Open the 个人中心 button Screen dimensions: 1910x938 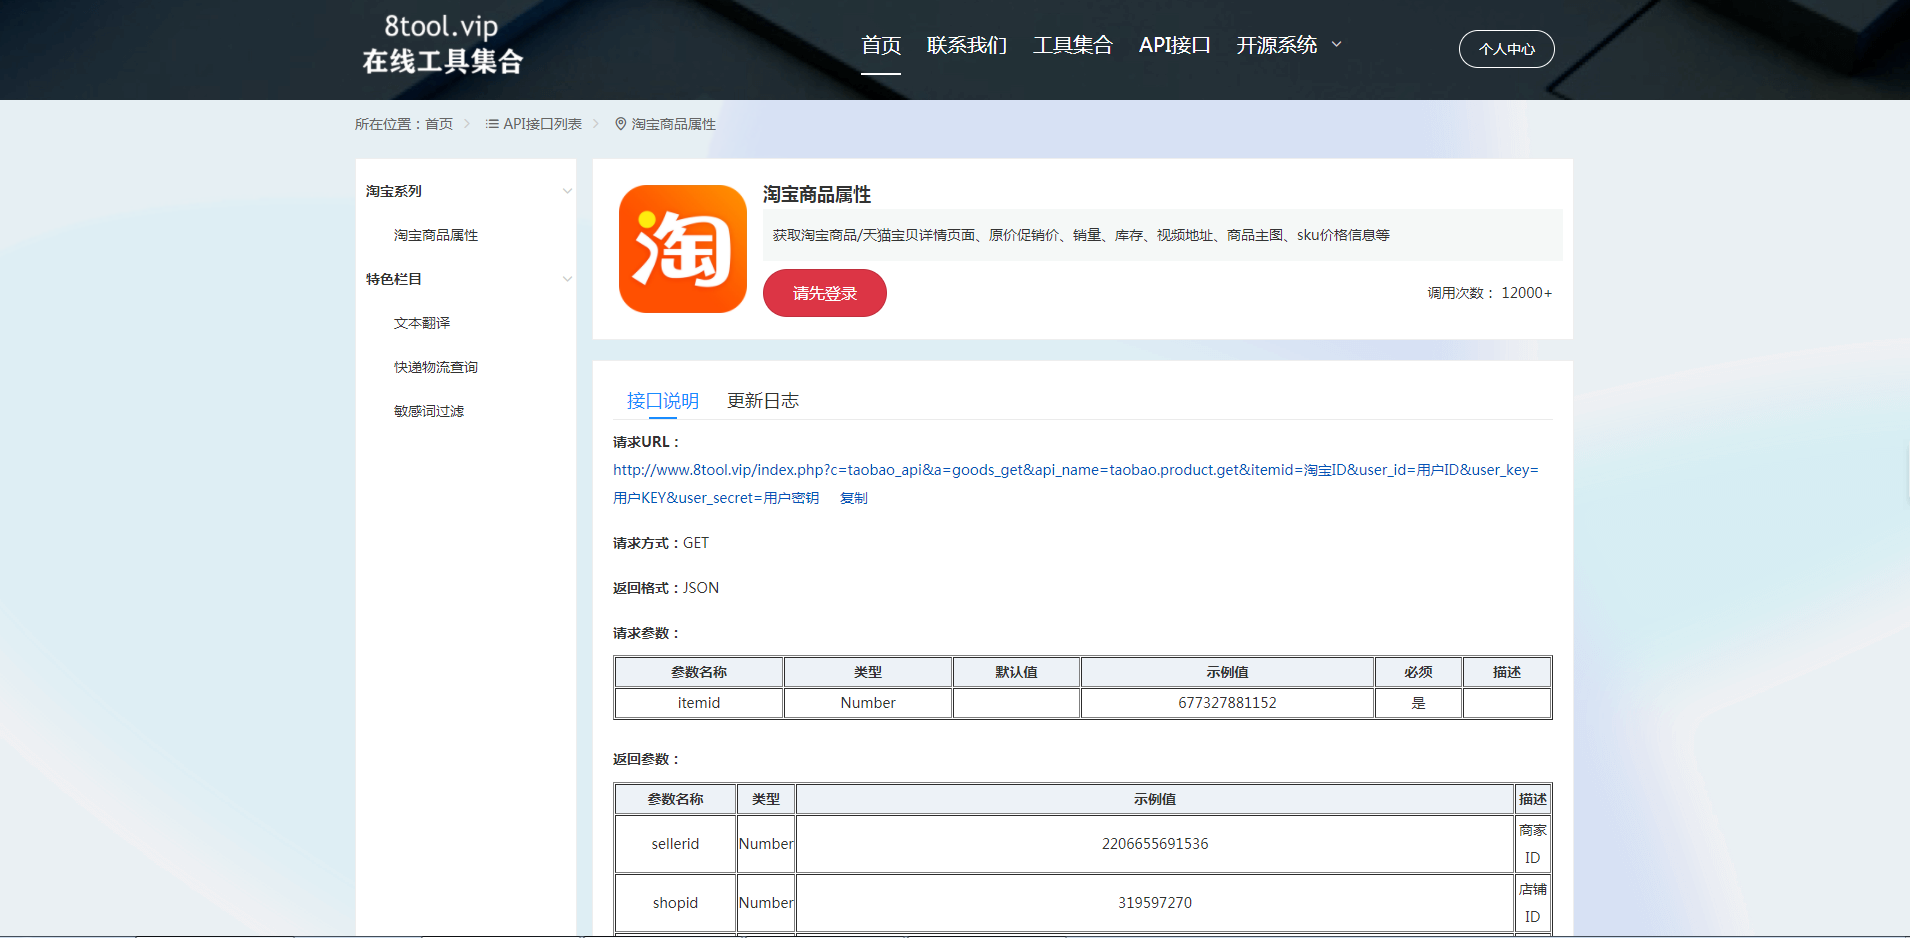[1506, 49]
